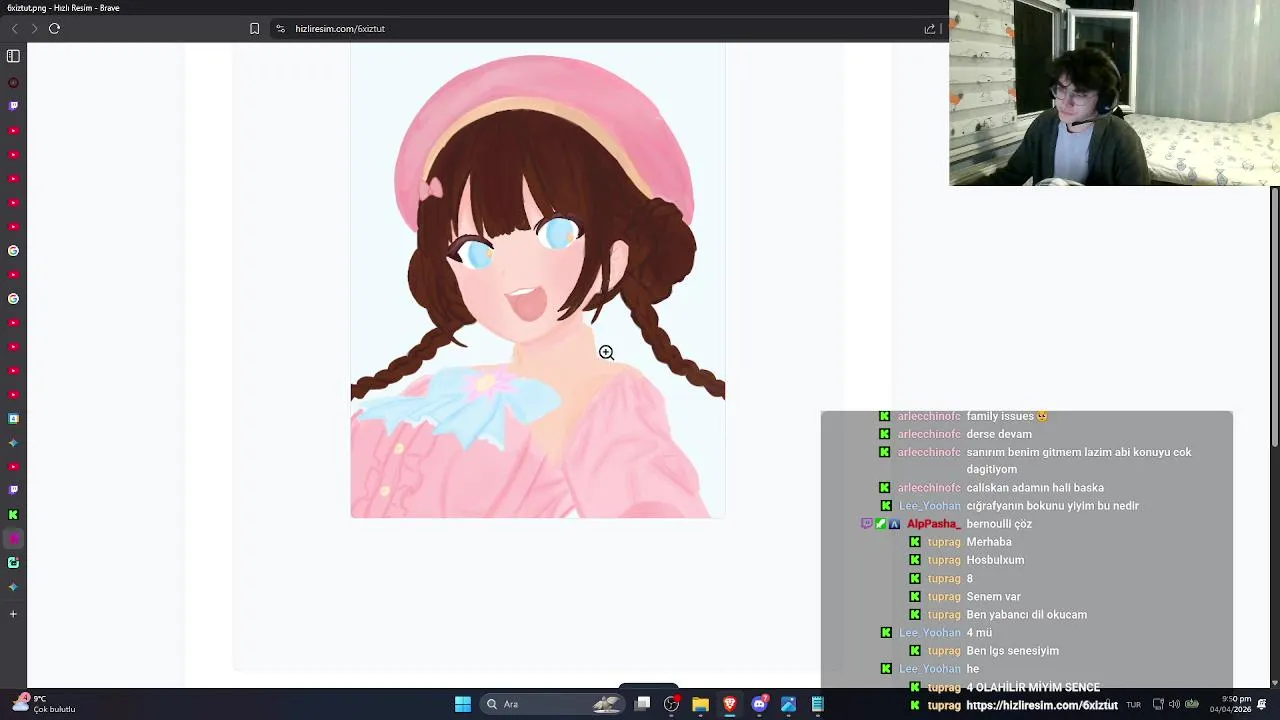
Task: Click chat message '4 OLAHİLİR MİYİM SENCE'
Action: click(x=1033, y=688)
